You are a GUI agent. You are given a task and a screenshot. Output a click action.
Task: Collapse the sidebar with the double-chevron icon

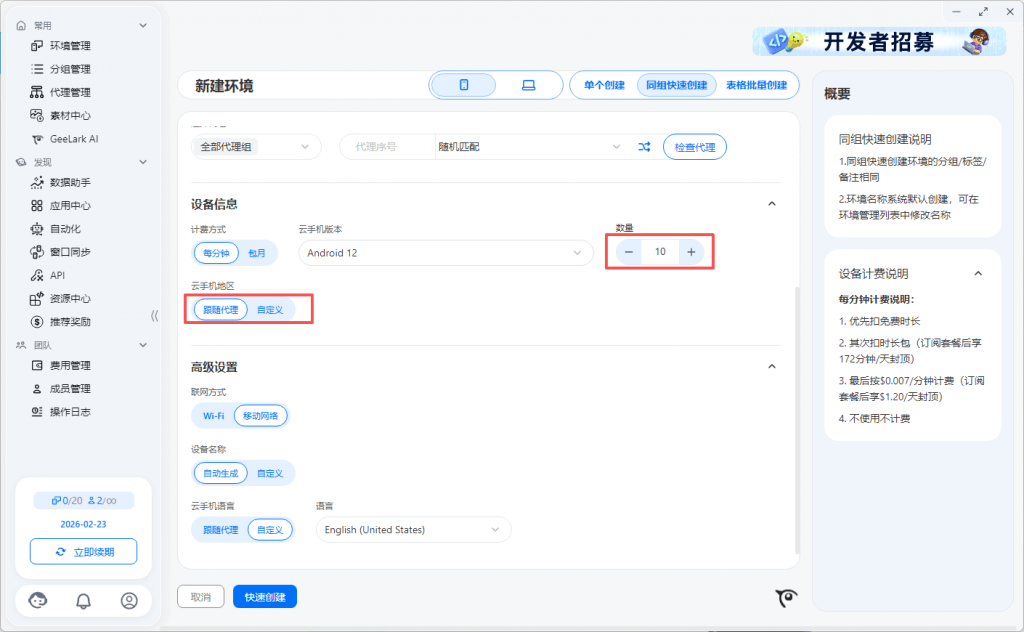[154, 316]
